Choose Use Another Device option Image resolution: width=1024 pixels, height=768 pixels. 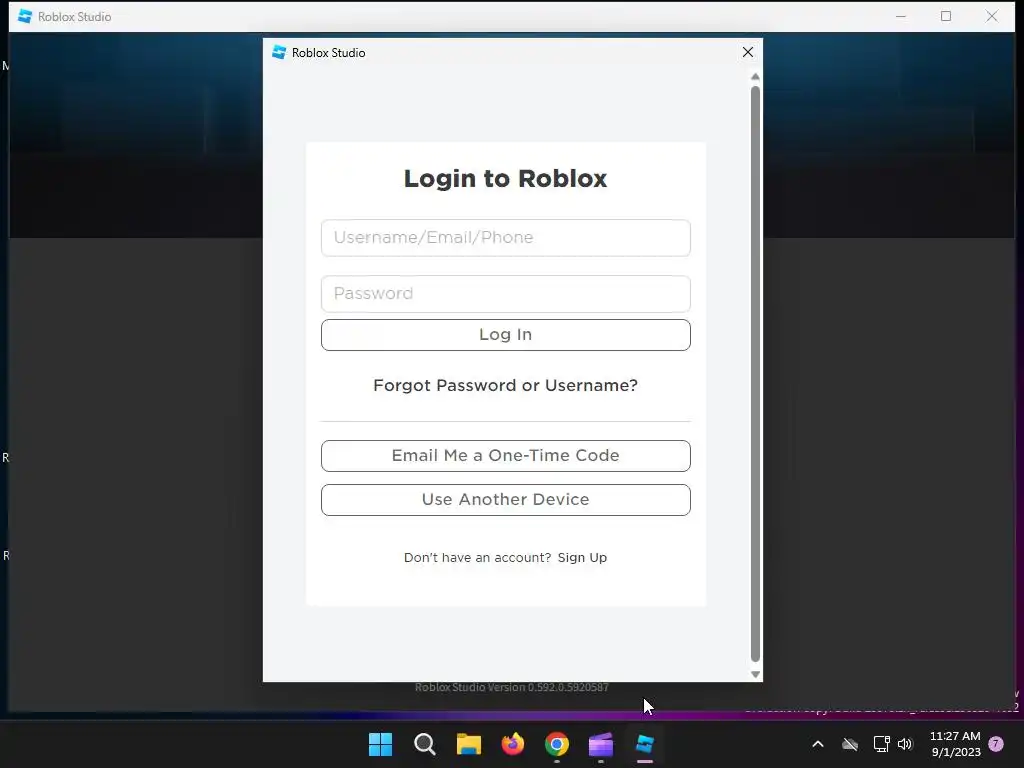pos(505,500)
